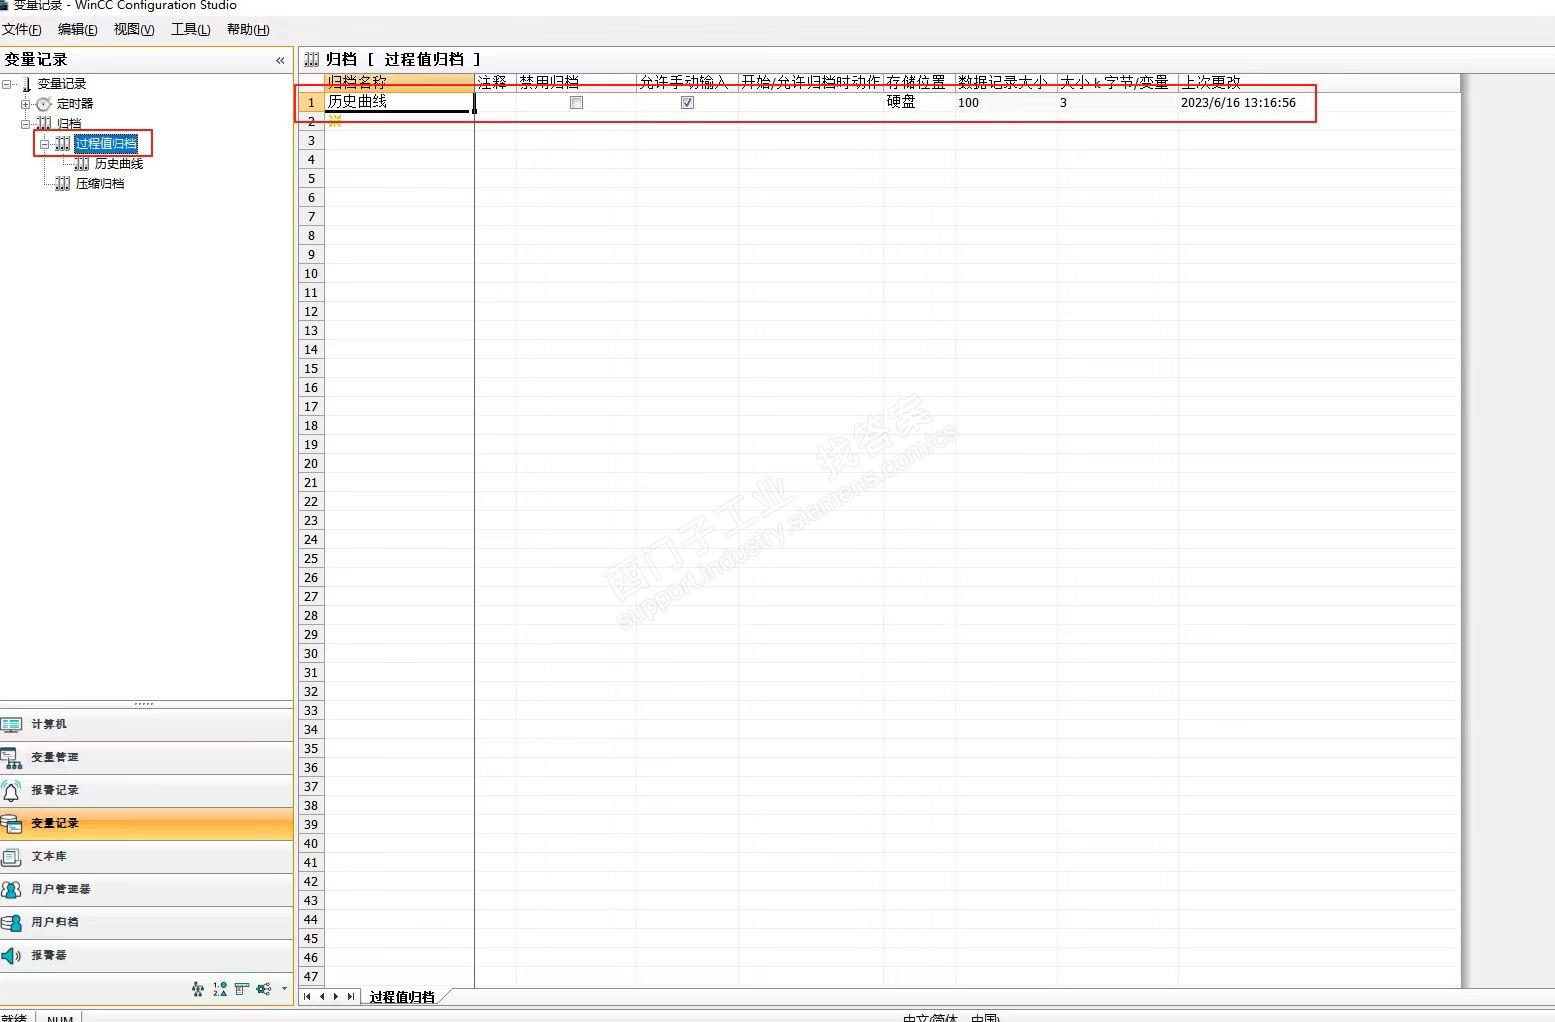This screenshot has height=1022, width=1555.
Task: Select the 过程值归档 node in the tree
Action: coord(106,144)
